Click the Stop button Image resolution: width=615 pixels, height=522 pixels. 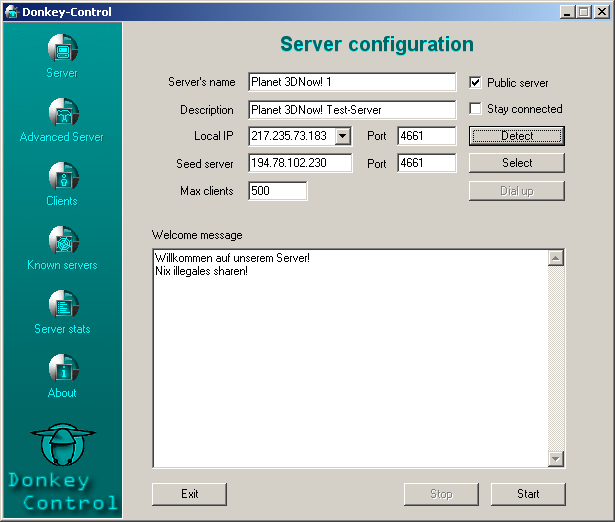[x=441, y=494]
